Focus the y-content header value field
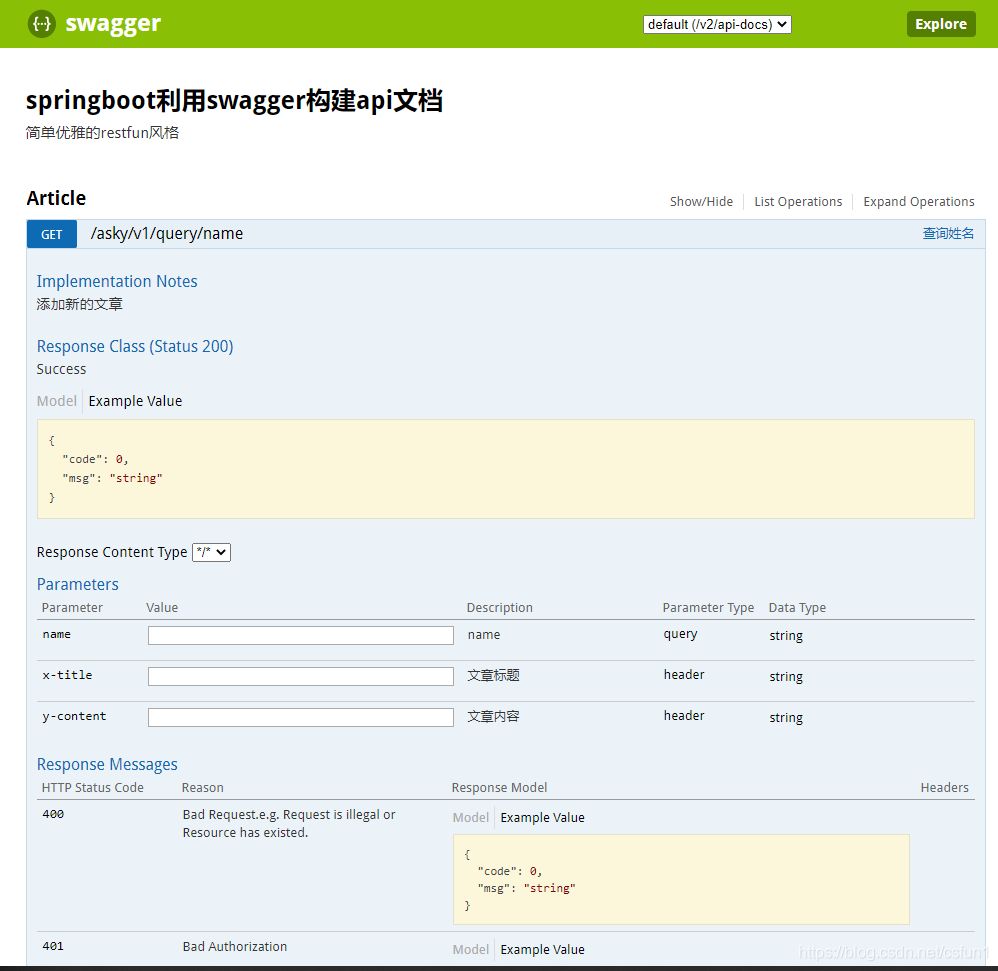998x971 pixels. click(300, 717)
